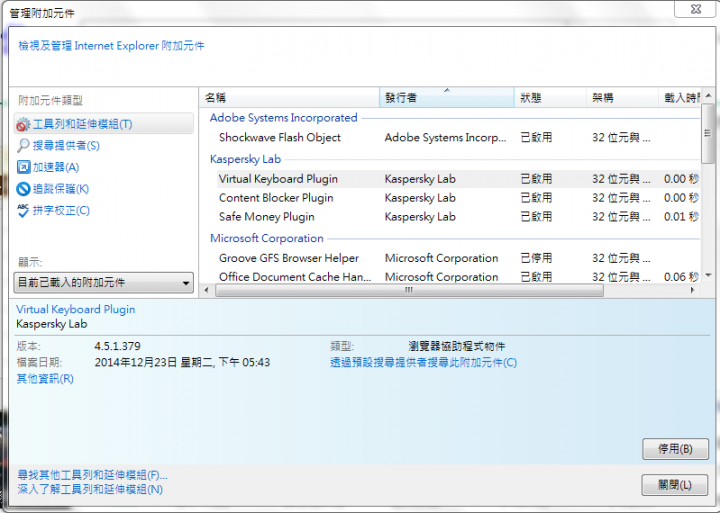Click the 追蹤保護 blocked-circle icon
Image resolution: width=720 pixels, height=513 pixels.
tap(23, 189)
